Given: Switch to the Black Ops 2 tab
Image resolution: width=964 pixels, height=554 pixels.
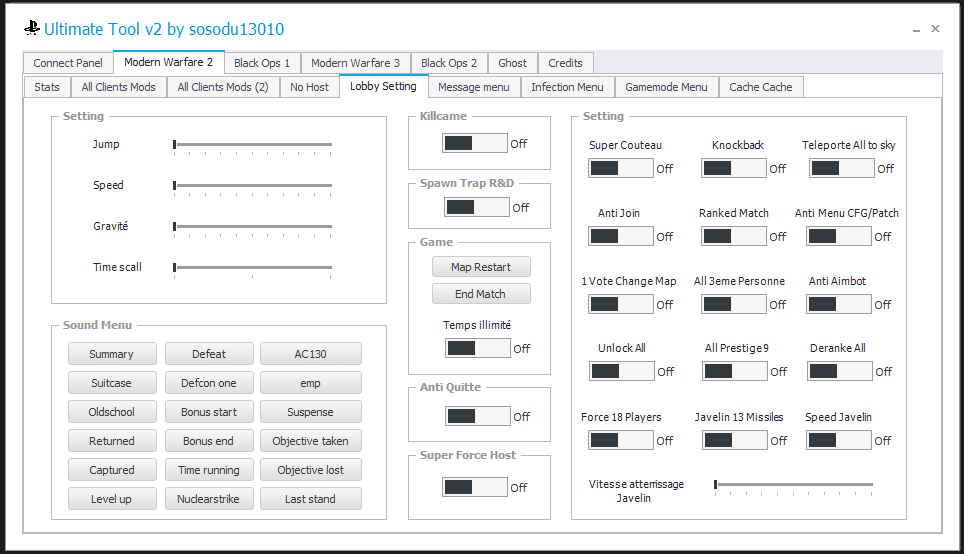Looking at the screenshot, I should pyautogui.click(x=449, y=63).
